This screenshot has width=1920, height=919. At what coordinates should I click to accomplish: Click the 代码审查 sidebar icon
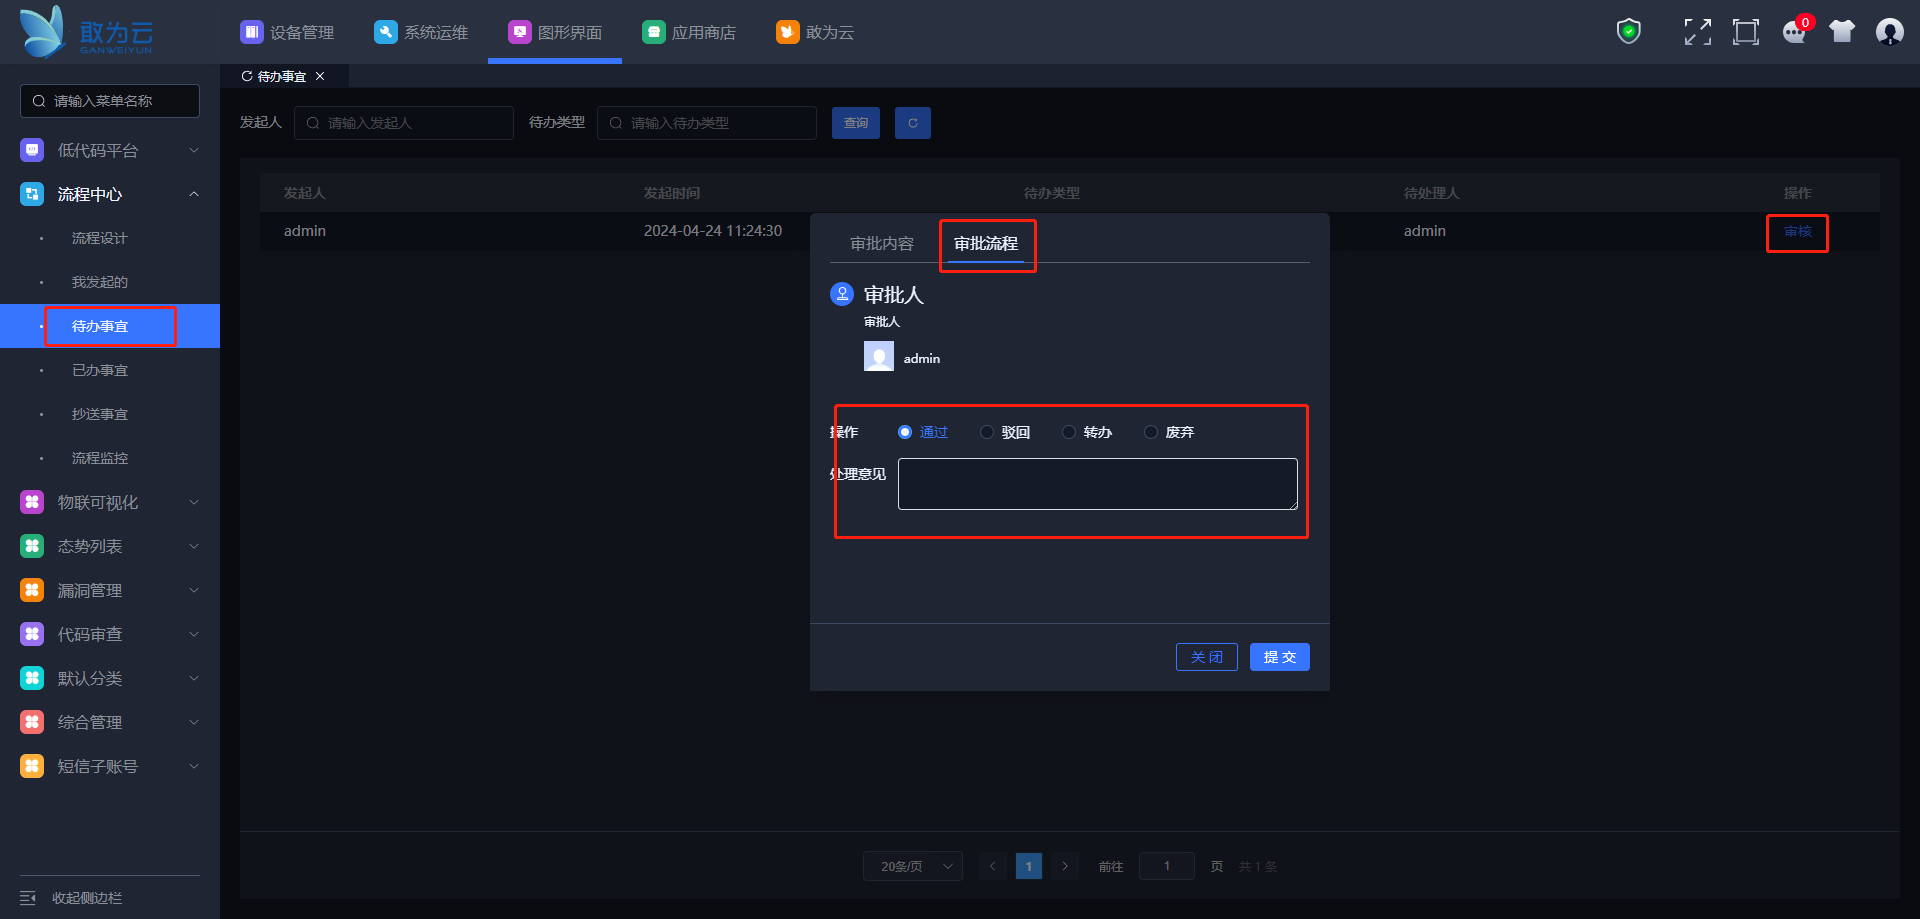(x=32, y=634)
